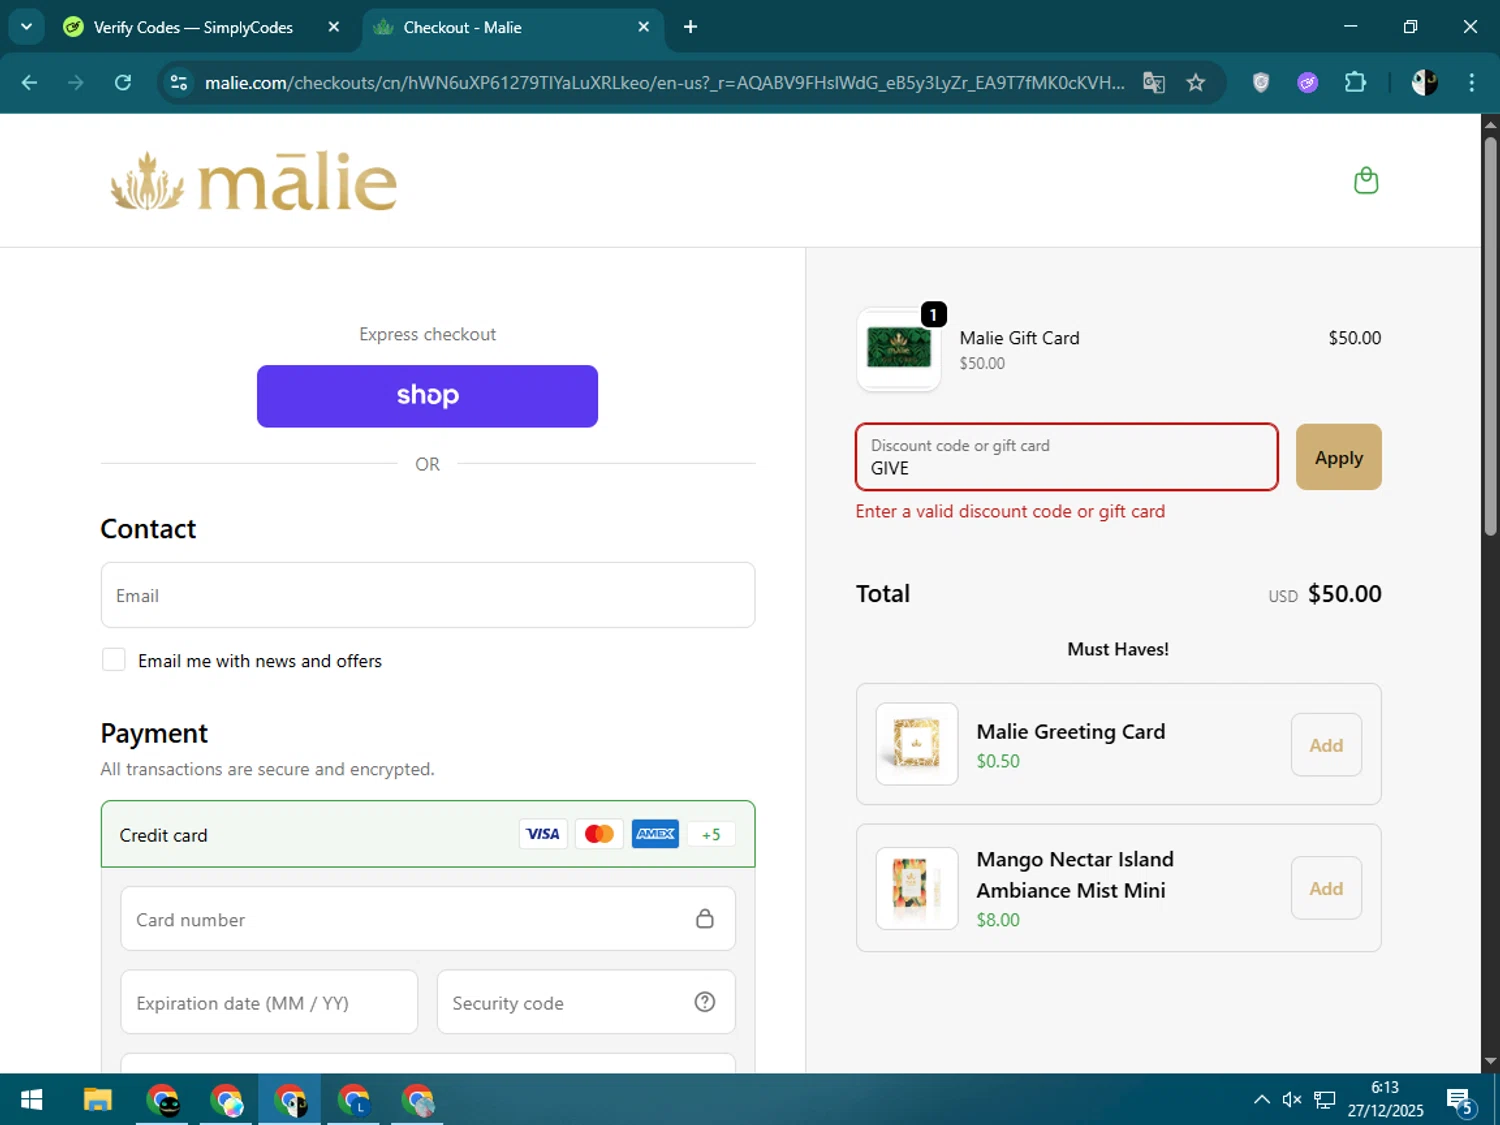Open Chrome's three-dot menu
The height and width of the screenshot is (1125, 1500).
1471,83
